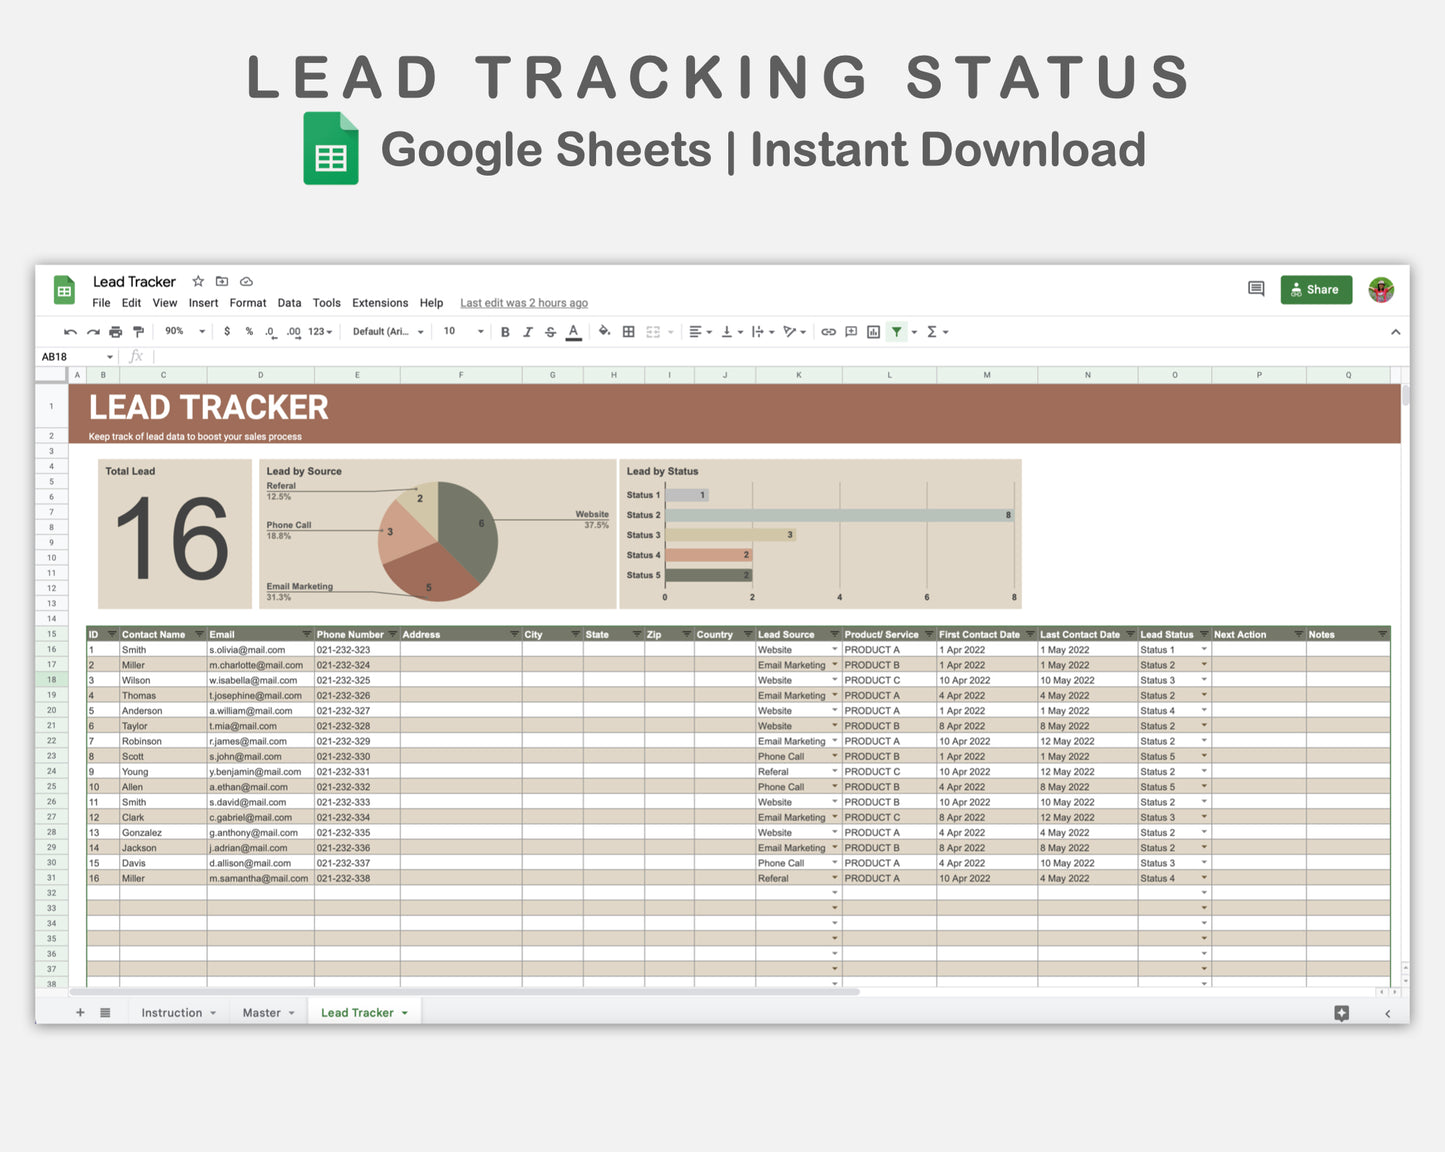Image resolution: width=1445 pixels, height=1152 pixels.
Task: Insert a comment using toolbar icon
Action: tap(851, 331)
